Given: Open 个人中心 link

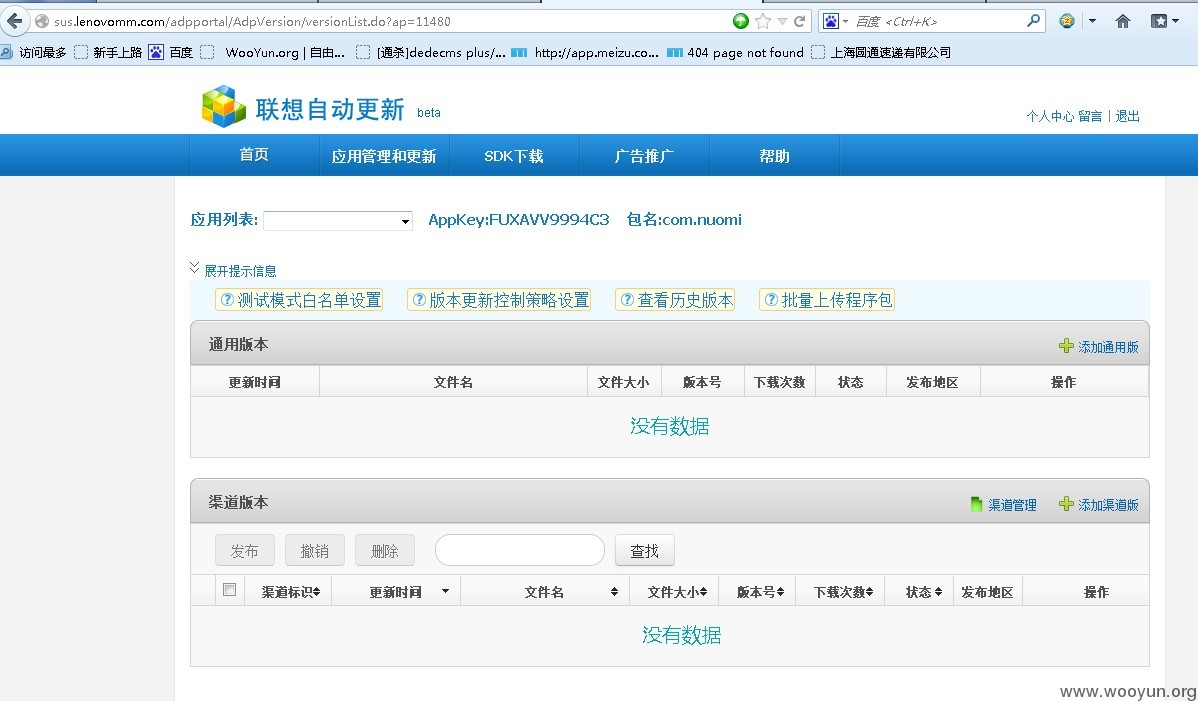Looking at the screenshot, I should pos(1050,116).
